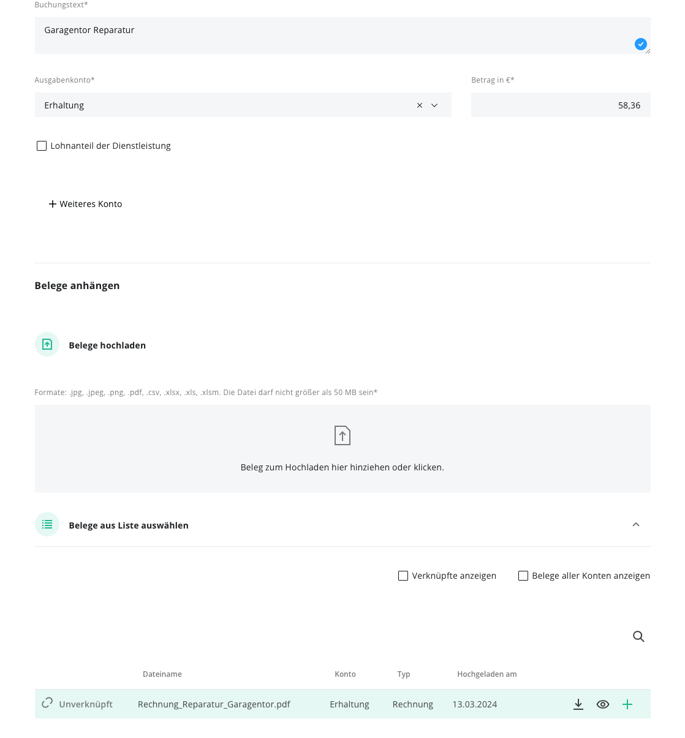The height and width of the screenshot is (738, 685).
Task: Click the document upload icon in drop zone
Action: coord(342,435)
